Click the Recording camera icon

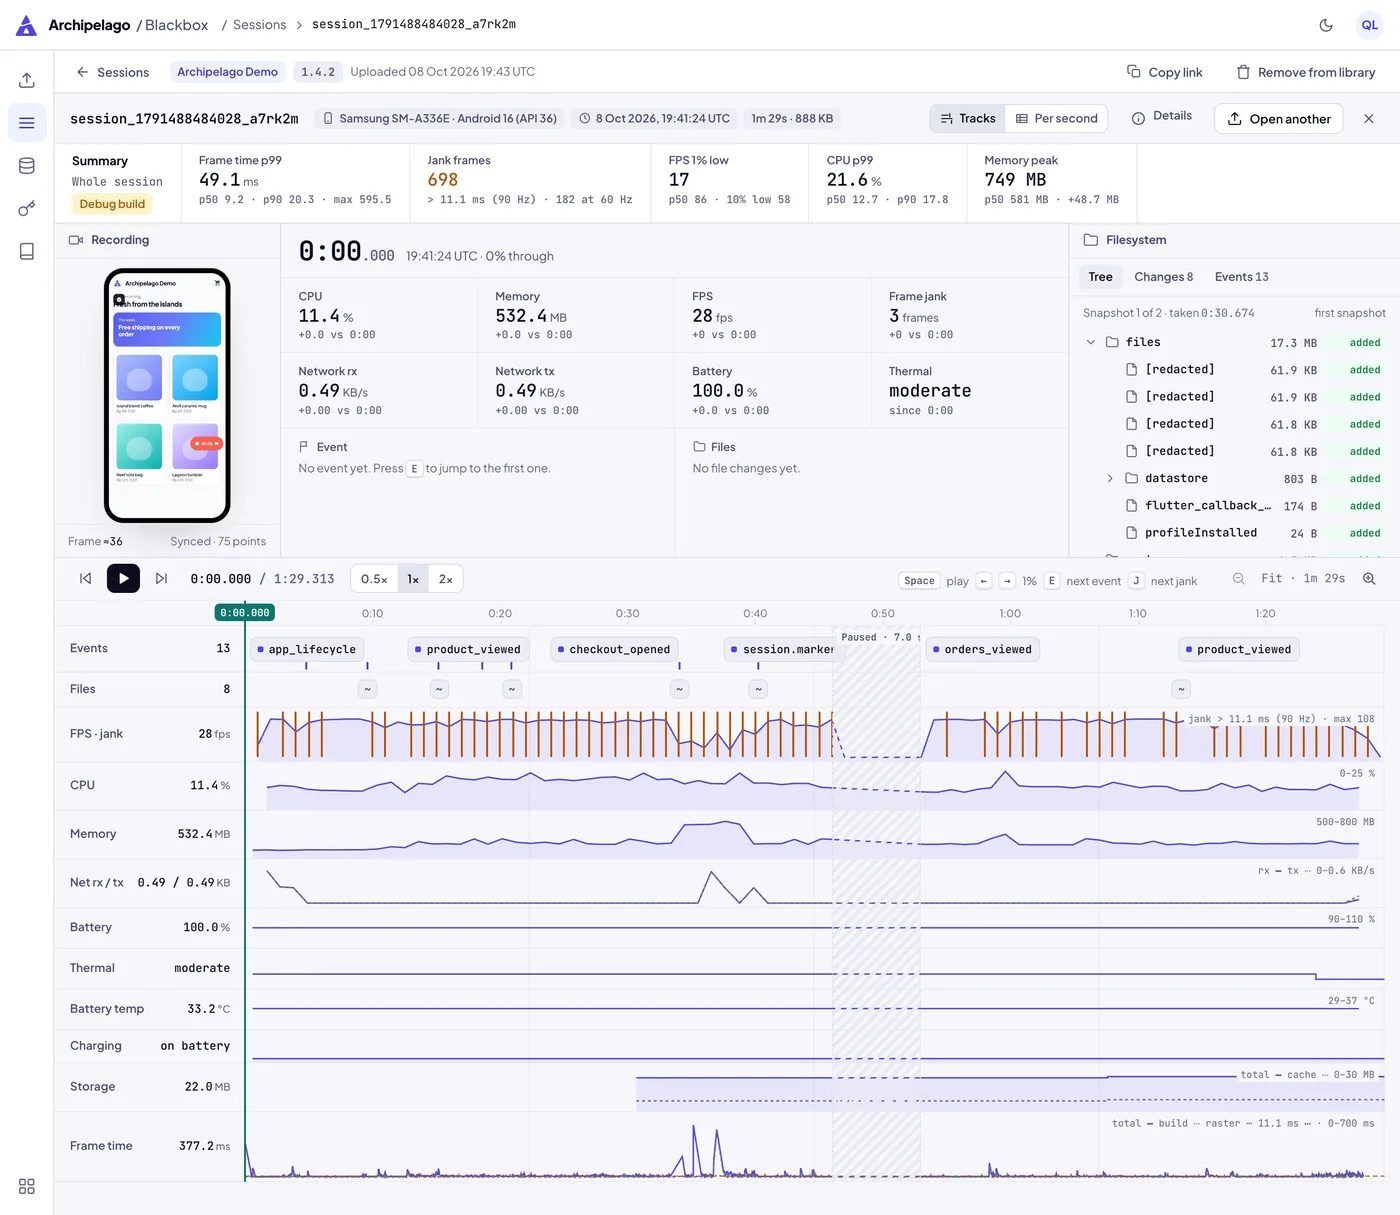[x=76, y=240]
